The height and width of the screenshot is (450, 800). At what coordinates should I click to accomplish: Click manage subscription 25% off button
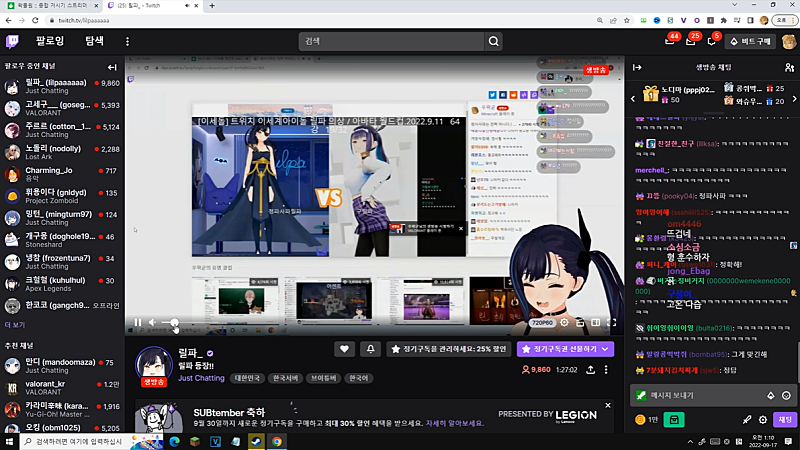pos(449,349)
